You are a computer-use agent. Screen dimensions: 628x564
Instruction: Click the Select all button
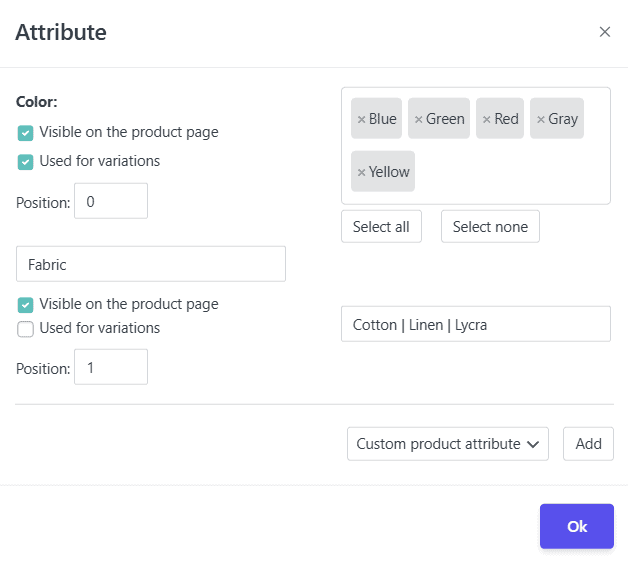[381, 227]
